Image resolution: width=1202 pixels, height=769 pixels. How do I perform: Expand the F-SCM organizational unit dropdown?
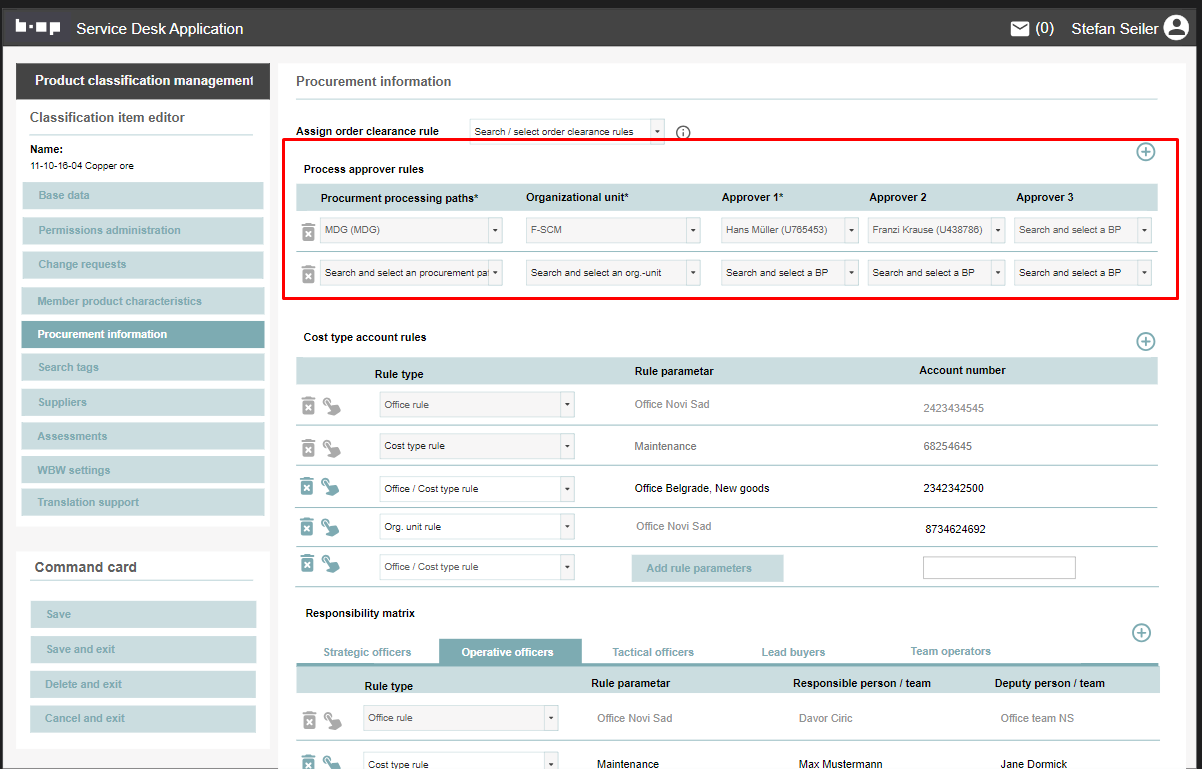click(693, 231)
